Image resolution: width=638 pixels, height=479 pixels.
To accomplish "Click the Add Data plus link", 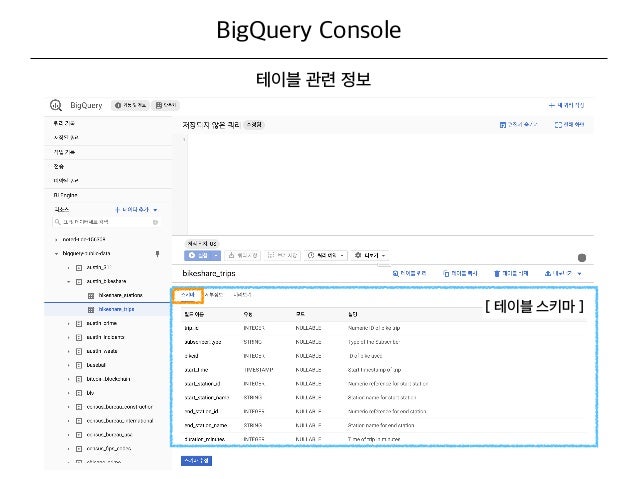I will 132,210.
